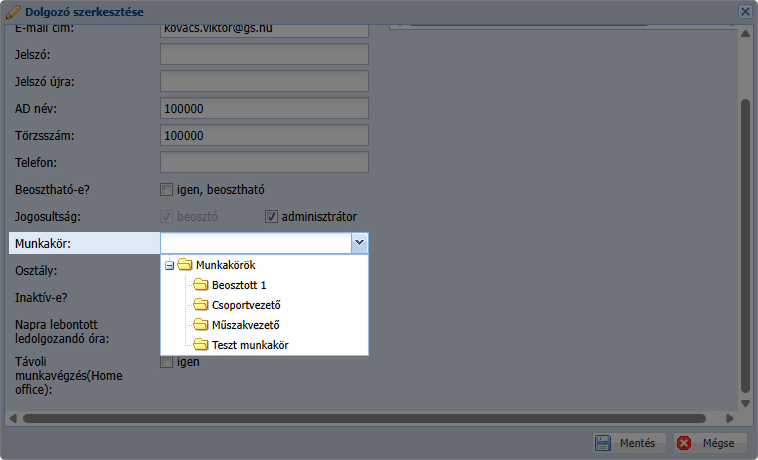Click inside the Munkakör combo box field
This screenshot has width=758, height=460.
(255, 243)
